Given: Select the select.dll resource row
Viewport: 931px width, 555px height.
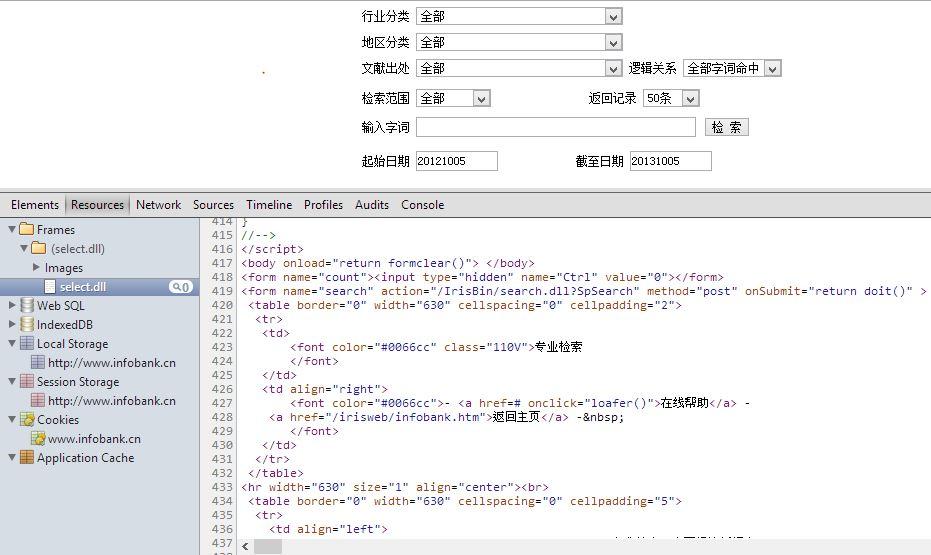Looking at the screenshot, I should tap(100, 287).
